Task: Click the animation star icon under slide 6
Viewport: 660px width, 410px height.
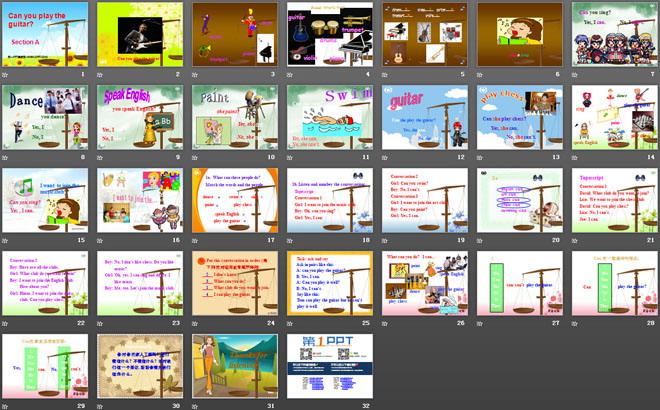Action: [x=480, y=75]
